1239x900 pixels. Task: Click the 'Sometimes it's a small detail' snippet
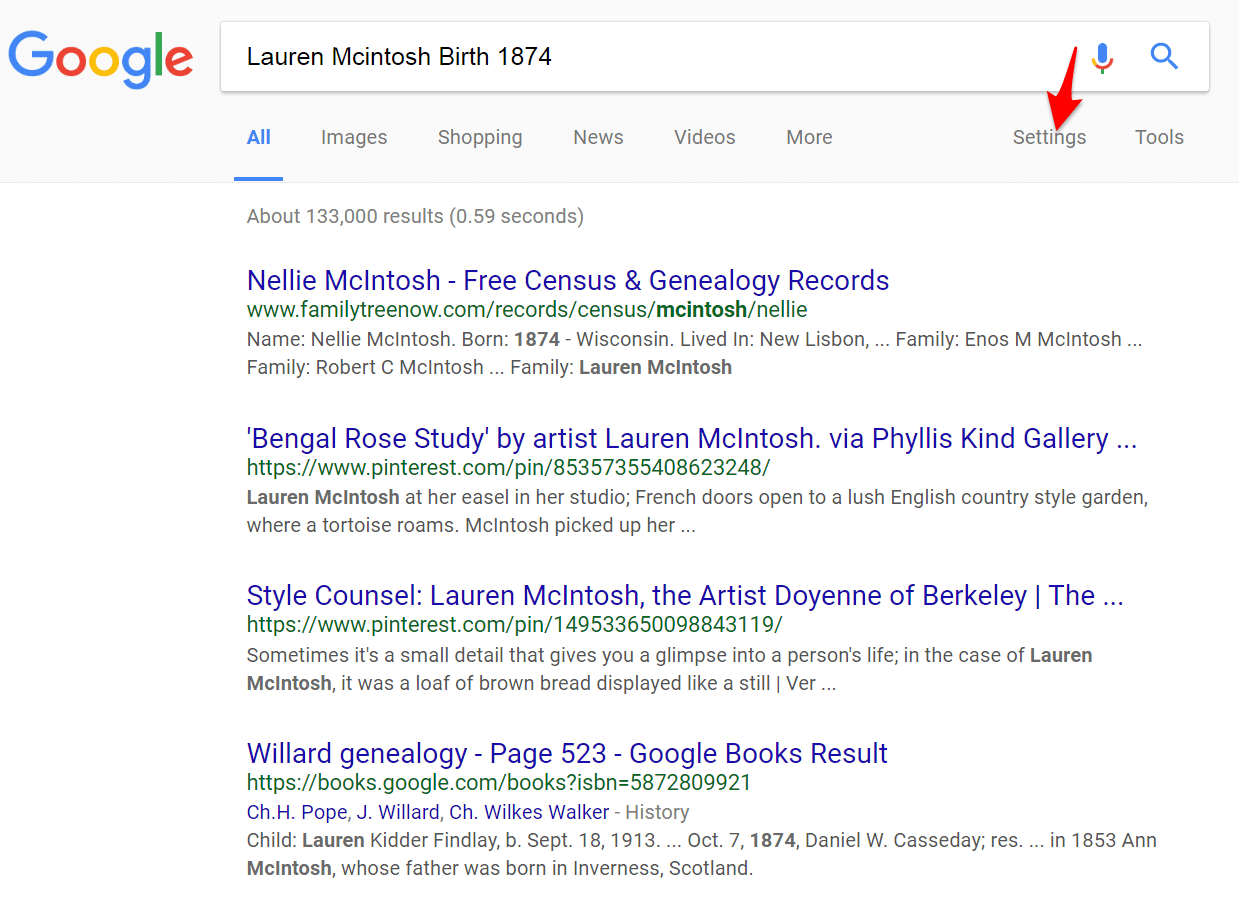pos(669,669)
